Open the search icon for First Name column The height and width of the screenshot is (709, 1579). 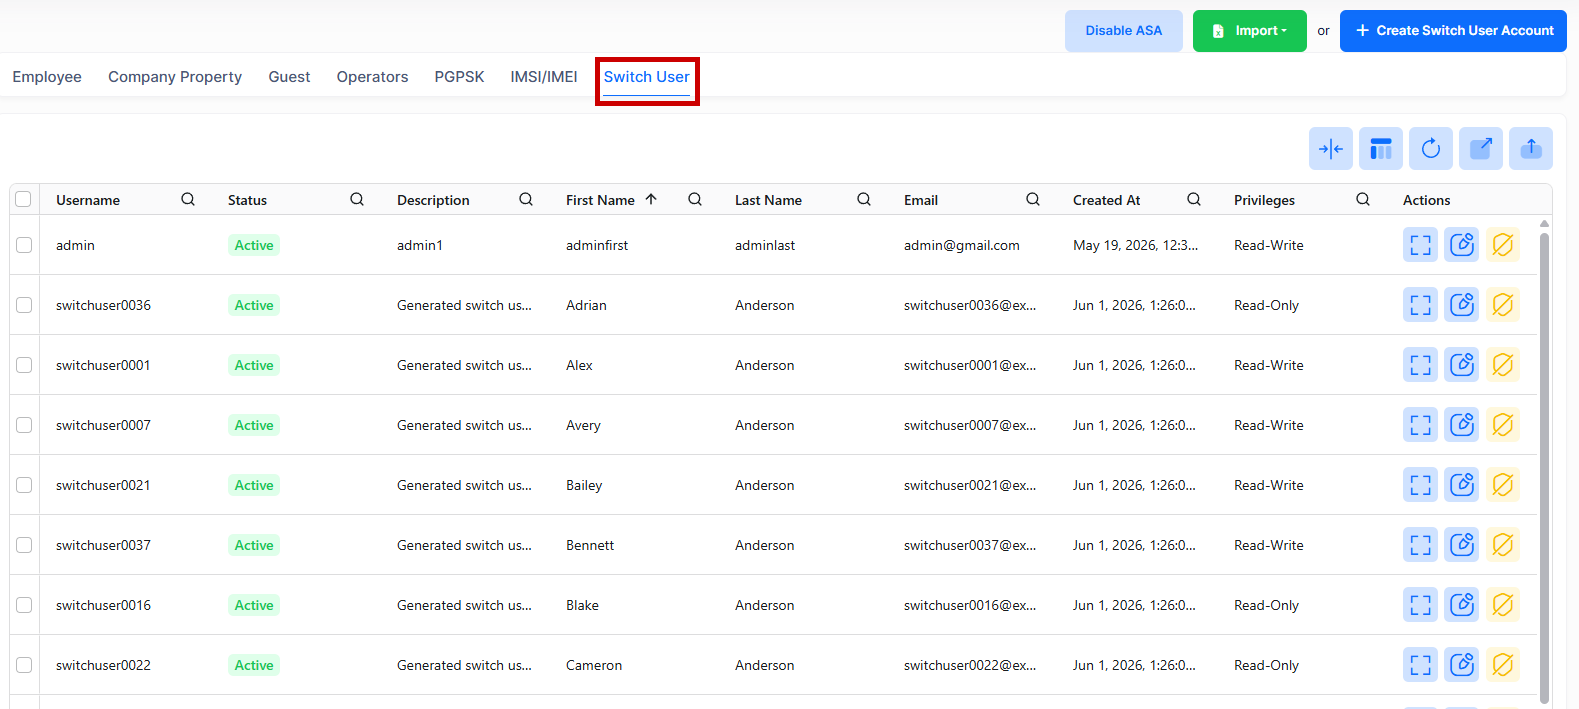pos(695,199)
